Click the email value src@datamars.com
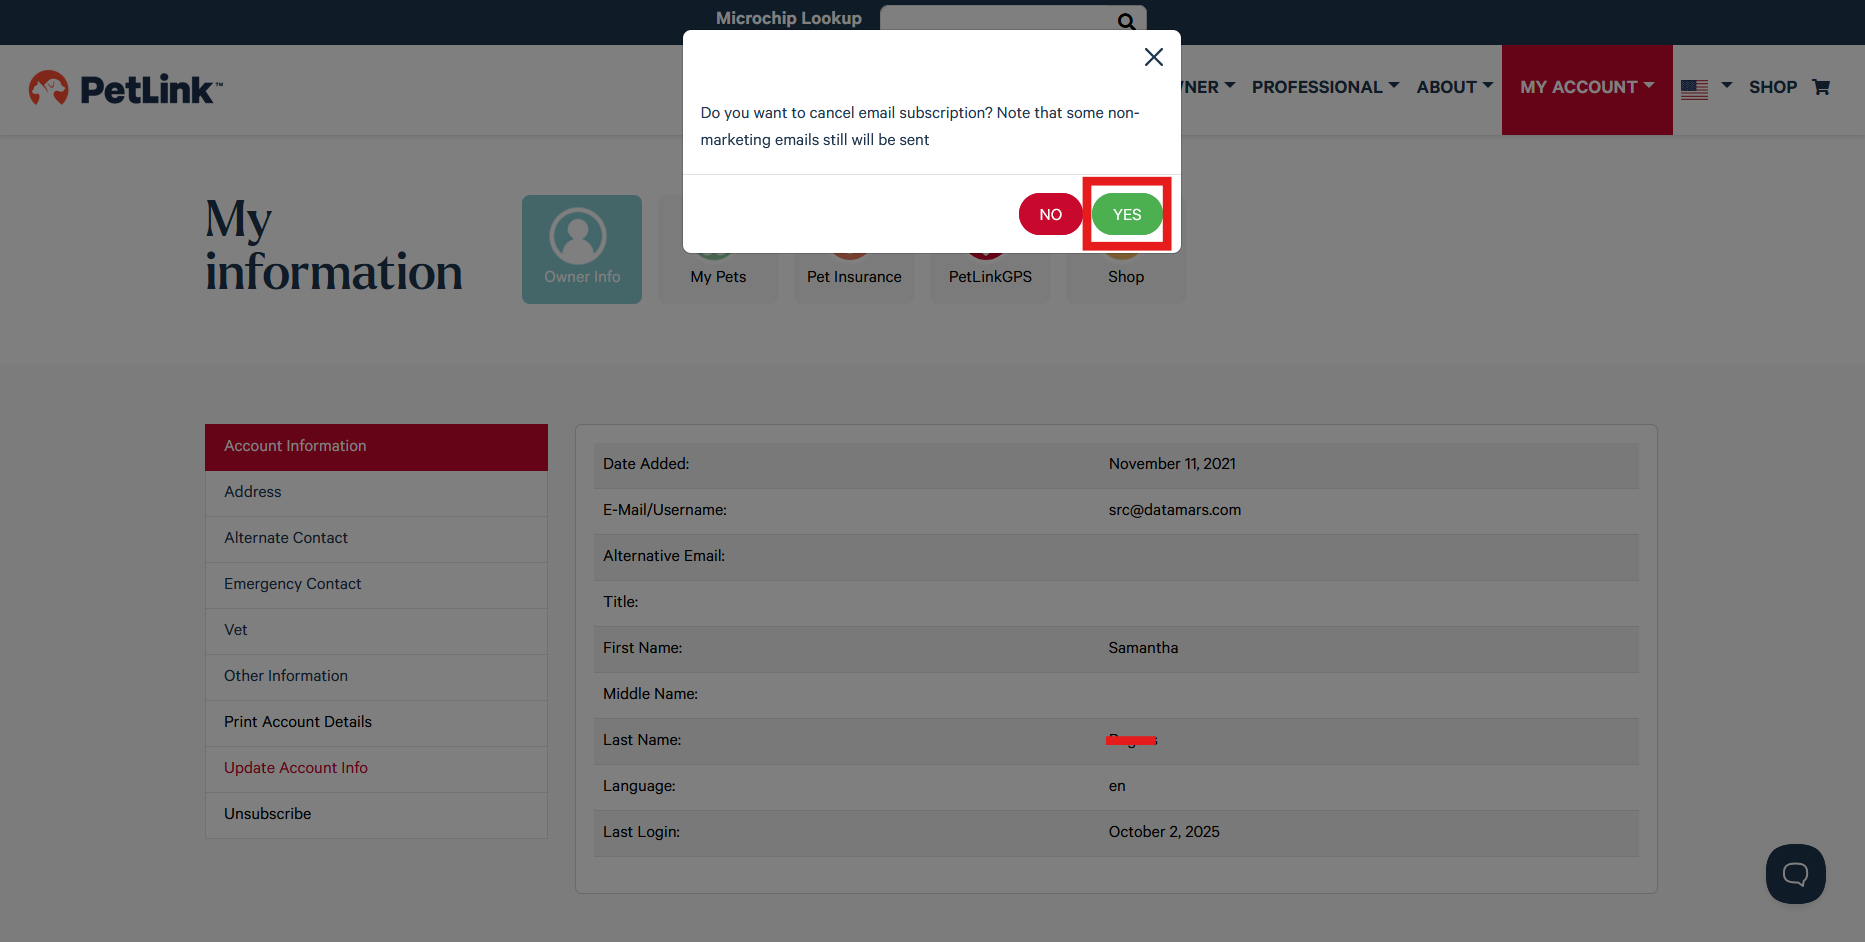 pyautogui.click(x=1174, y=510)
